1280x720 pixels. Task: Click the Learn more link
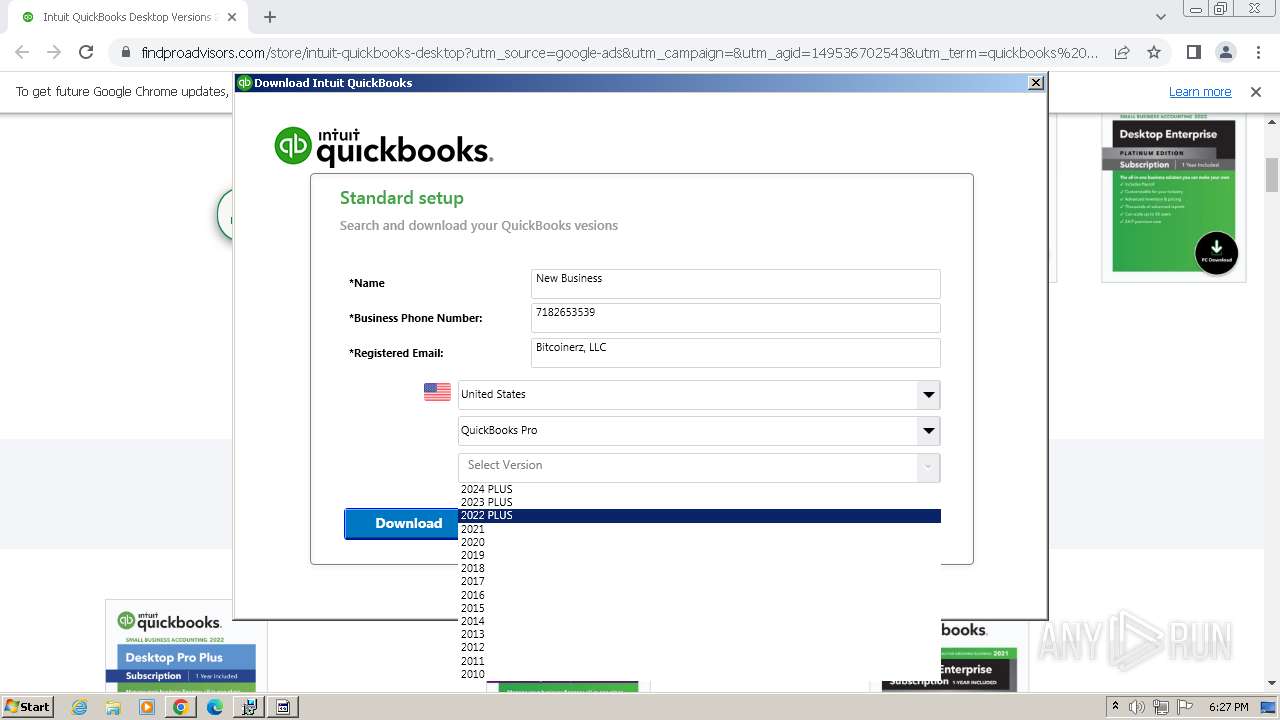[1200, 91]
